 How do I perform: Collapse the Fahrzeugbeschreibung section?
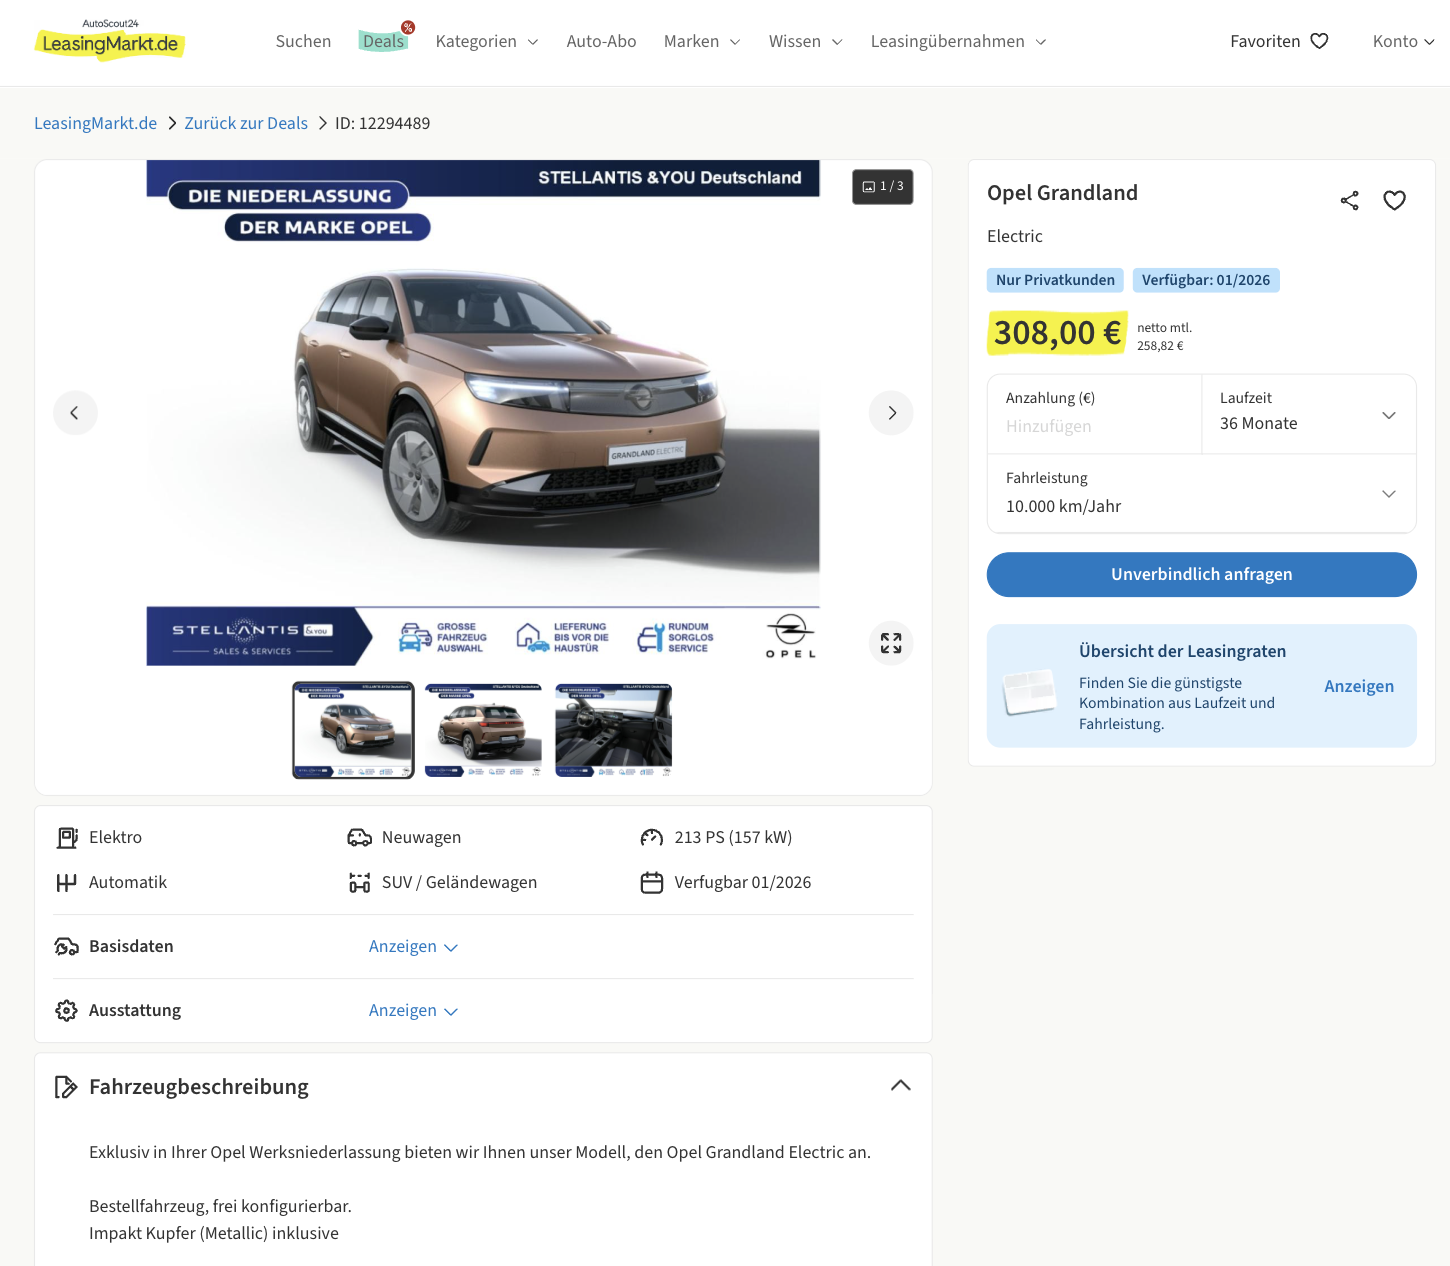(900, 1086)
